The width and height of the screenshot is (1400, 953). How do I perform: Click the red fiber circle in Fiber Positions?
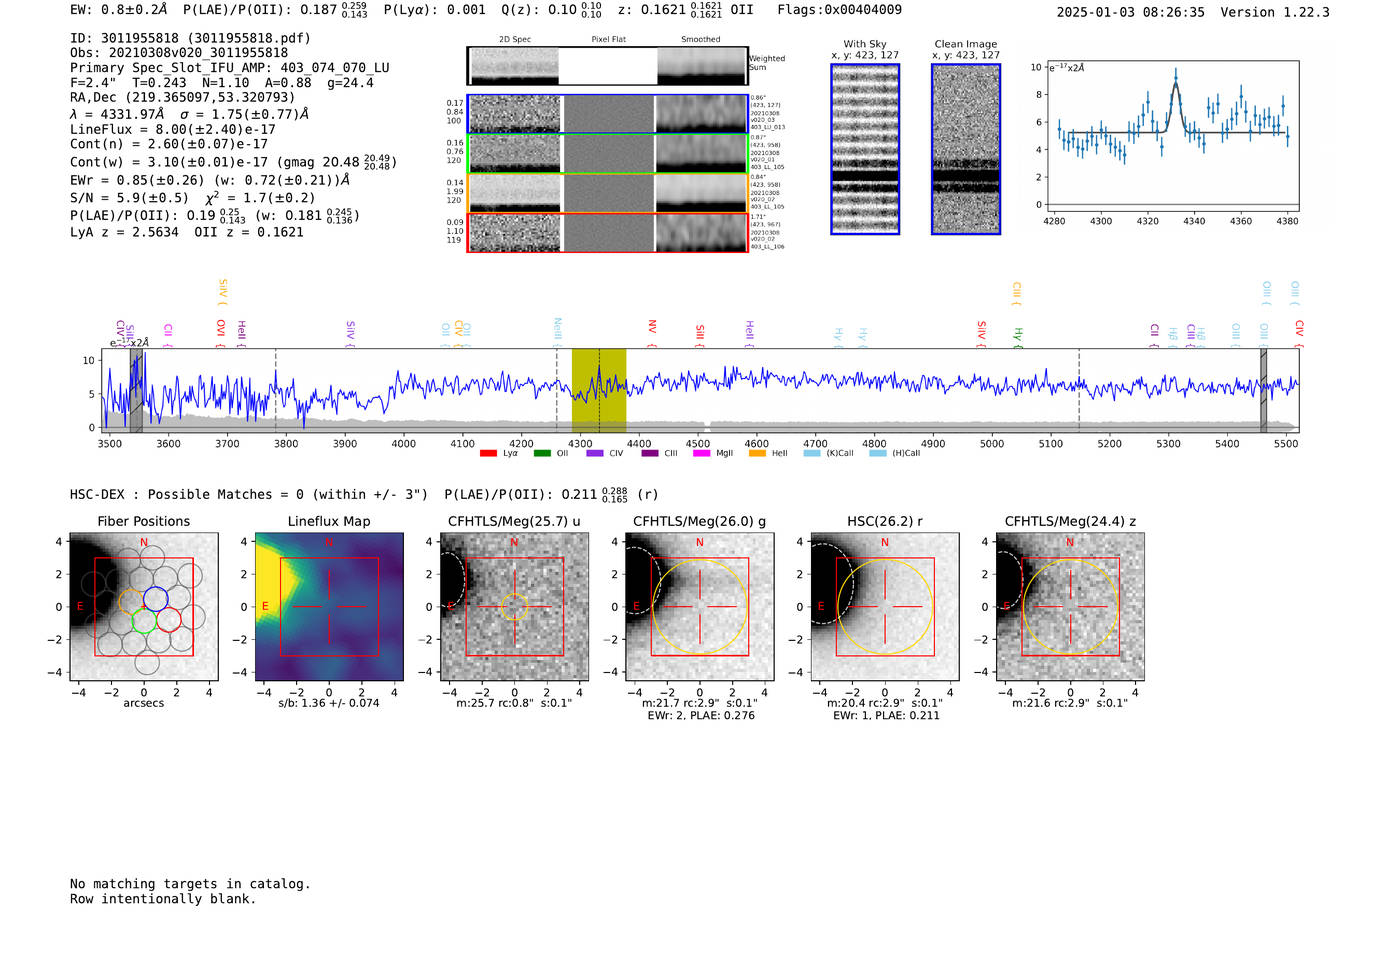(168, 620)
